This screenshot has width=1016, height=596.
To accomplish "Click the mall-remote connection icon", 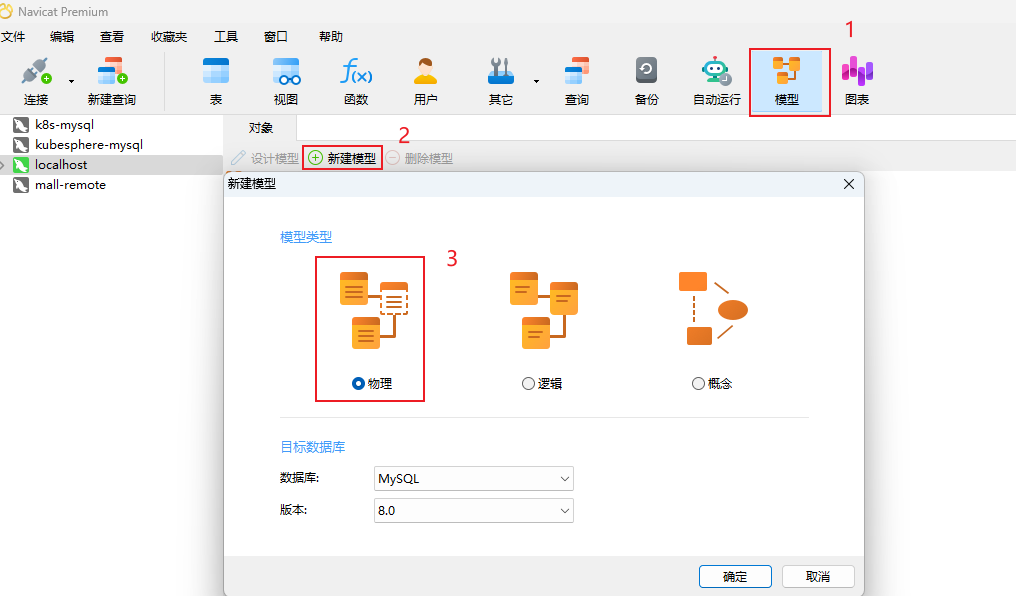I will pos(21,185).
